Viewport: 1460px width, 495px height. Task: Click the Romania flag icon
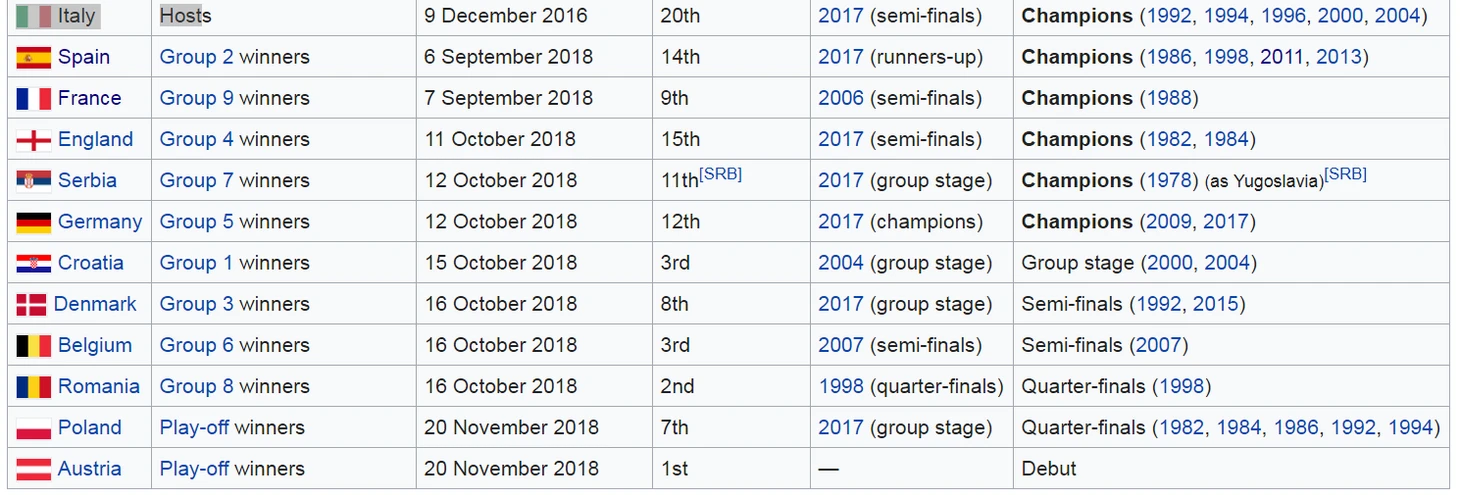(x=33, y=387)
